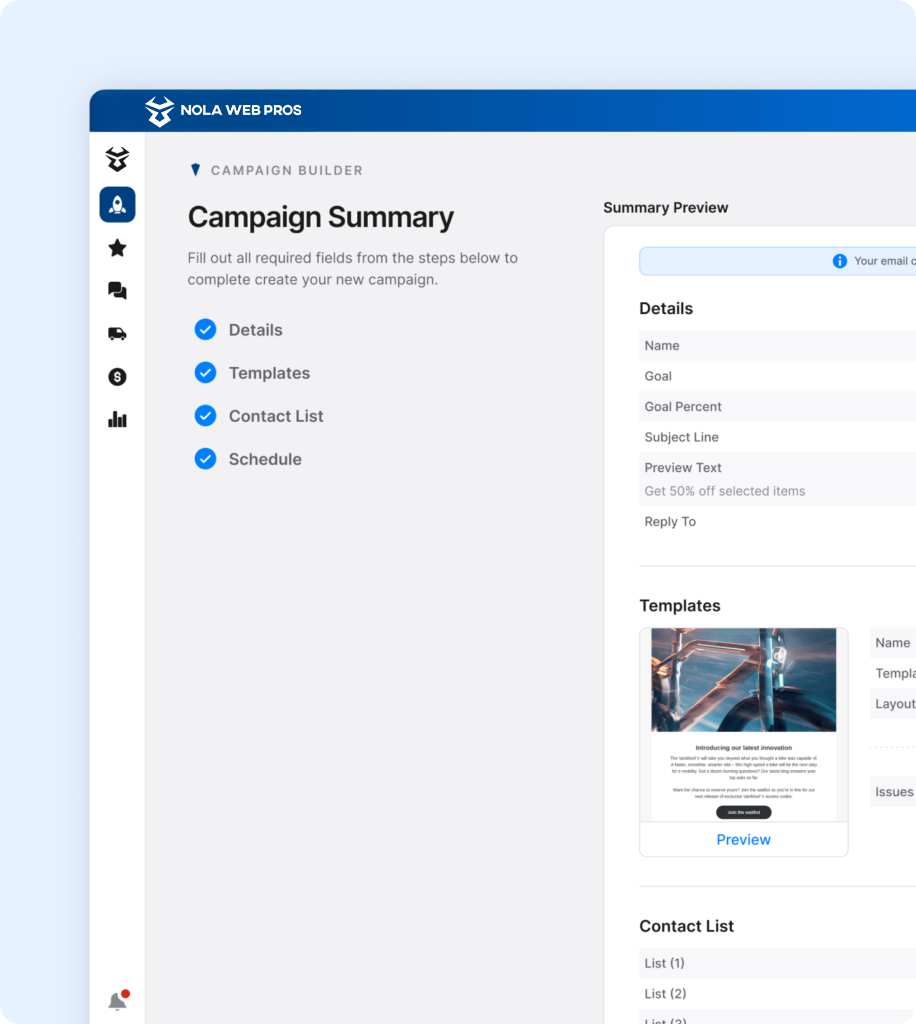Click the Goal Percent row

[778, 407]
